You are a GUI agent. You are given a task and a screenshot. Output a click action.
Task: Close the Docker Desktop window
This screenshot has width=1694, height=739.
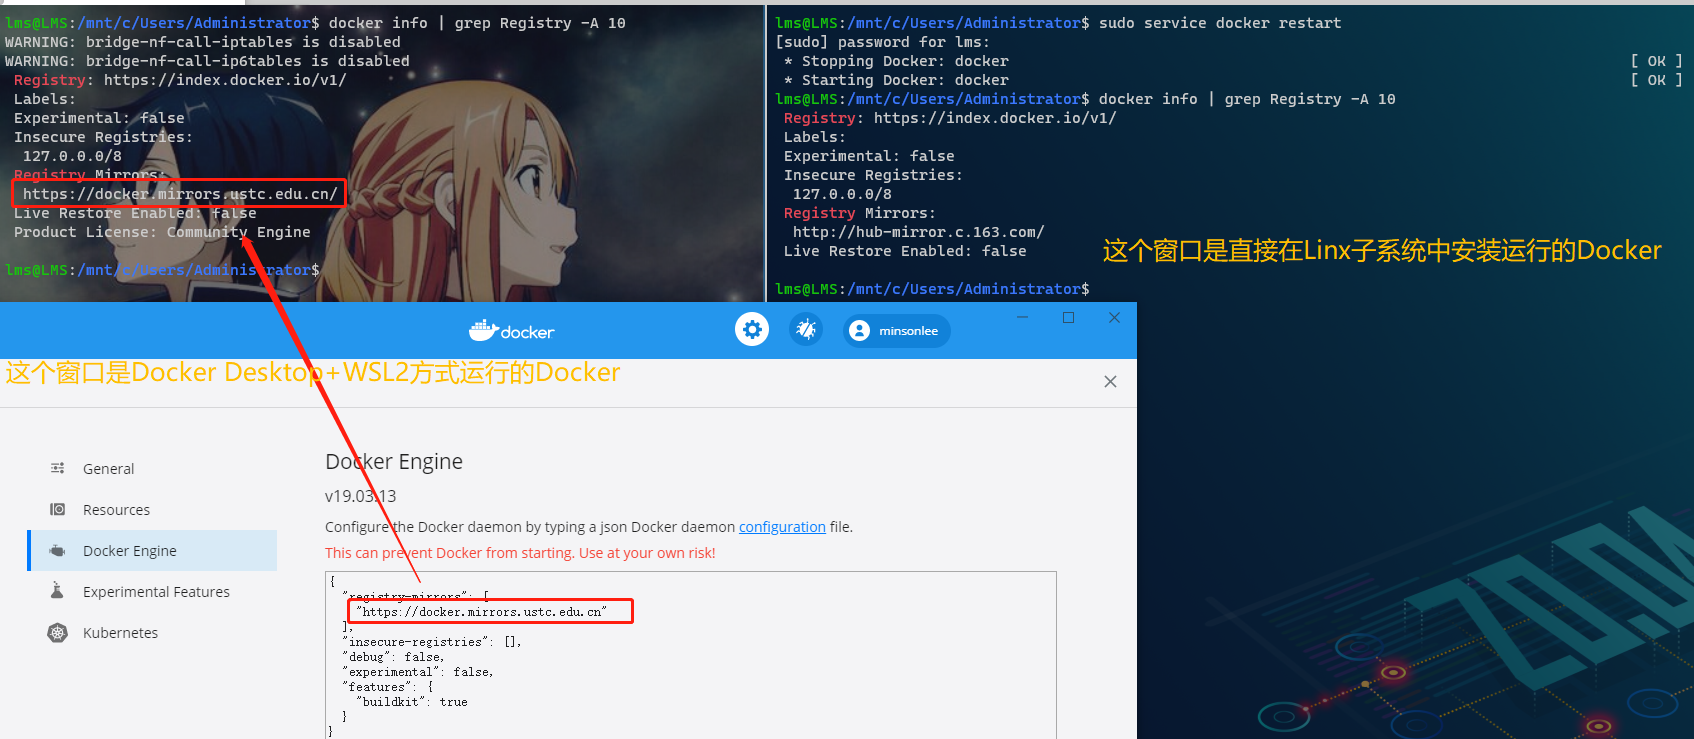(x=1114, y=317)
